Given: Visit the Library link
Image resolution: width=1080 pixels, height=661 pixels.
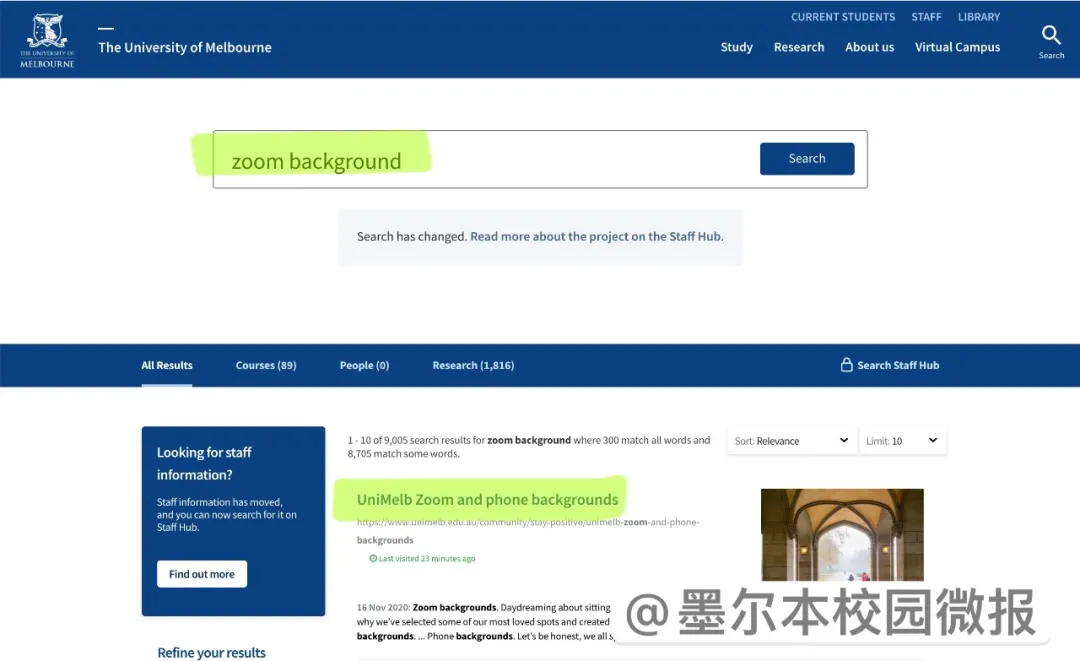Looking at the screenshot, I should coord(979,17).
